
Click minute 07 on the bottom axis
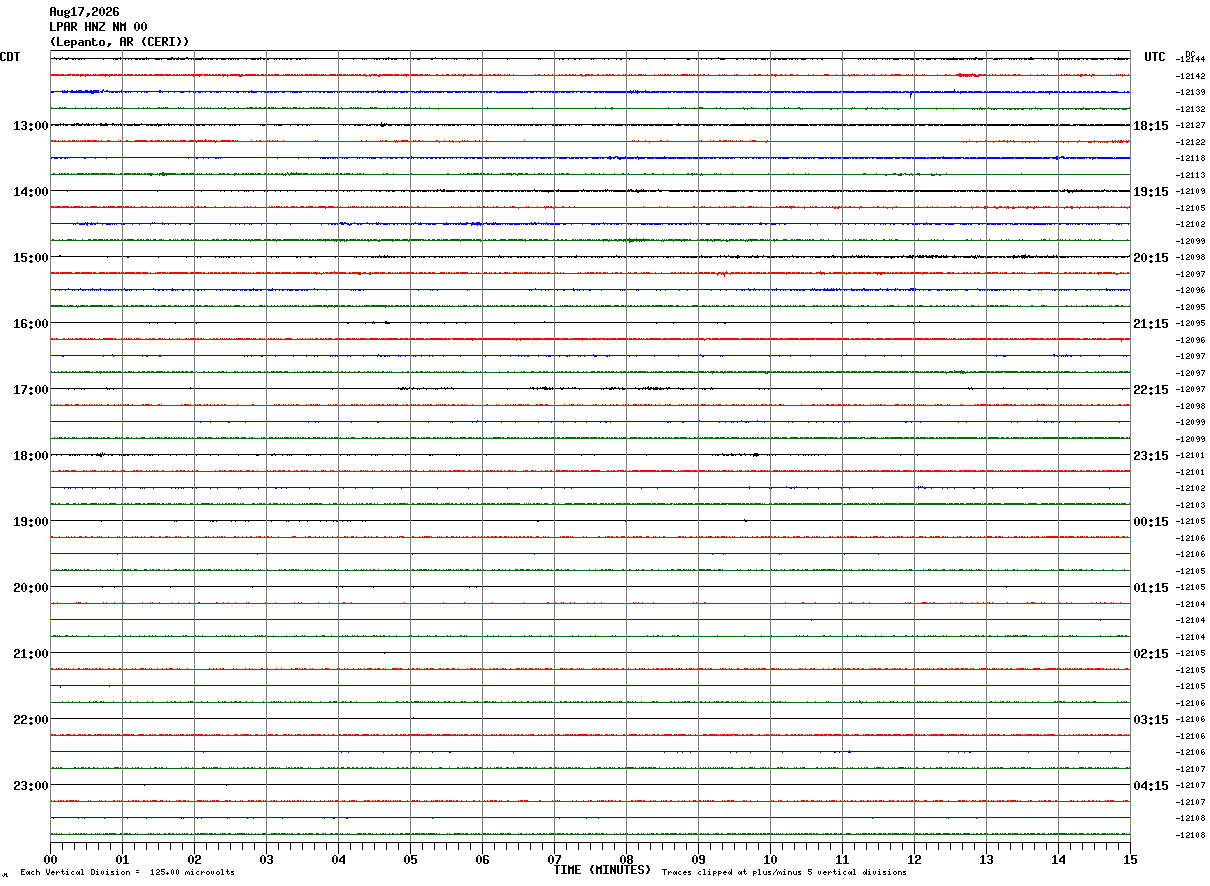click(x=554, y=859)
